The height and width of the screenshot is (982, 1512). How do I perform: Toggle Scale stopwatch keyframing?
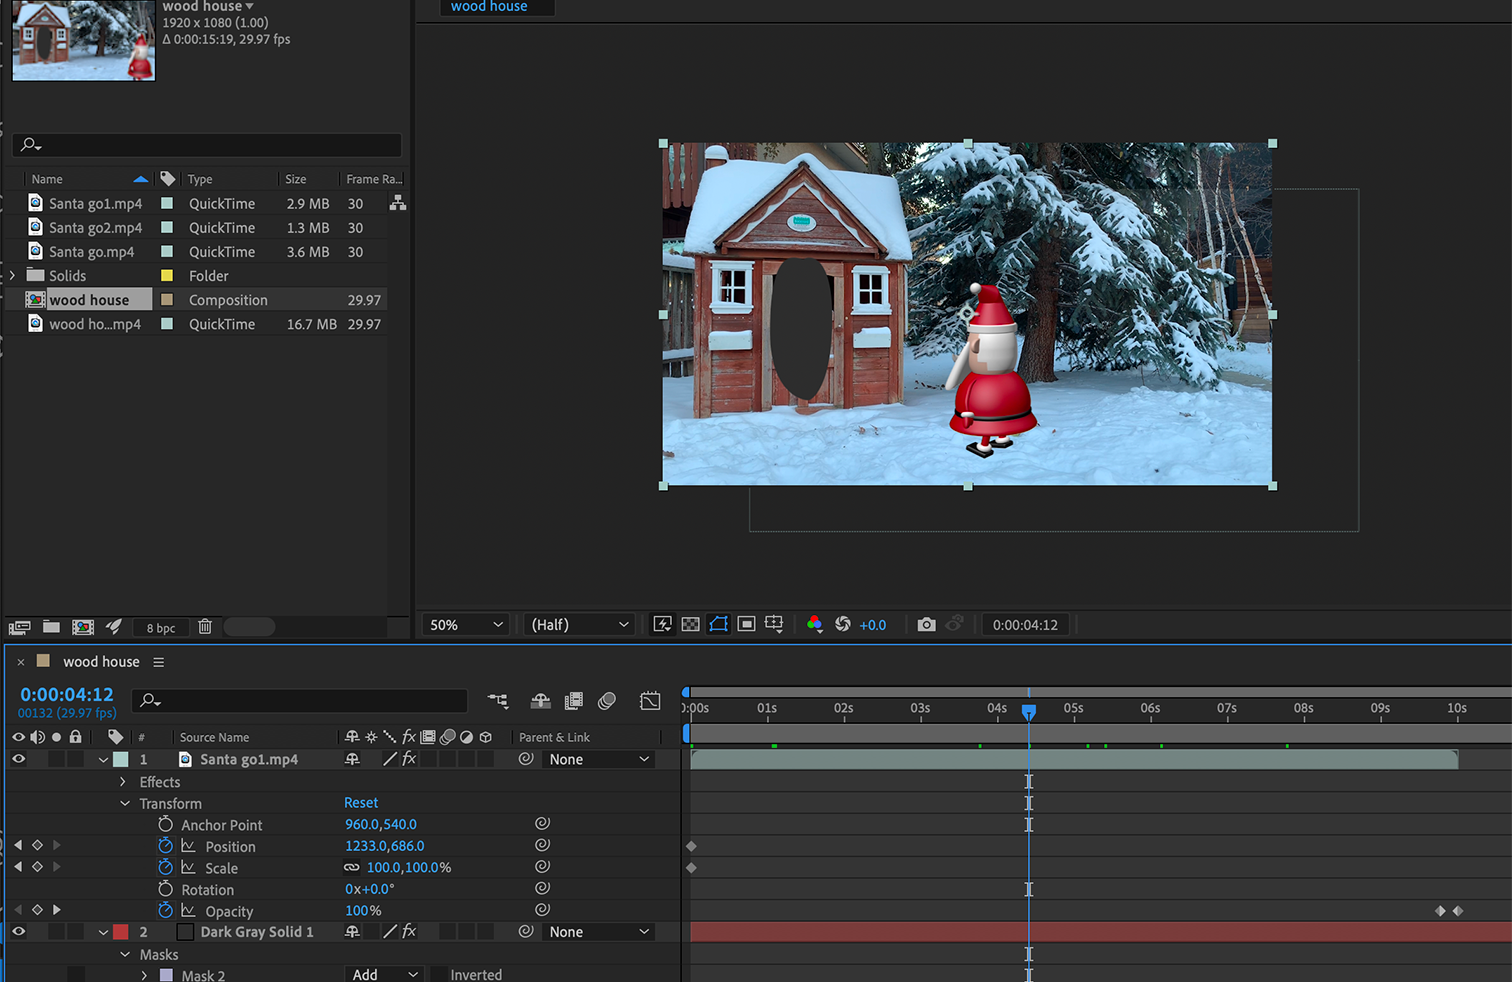166,868
